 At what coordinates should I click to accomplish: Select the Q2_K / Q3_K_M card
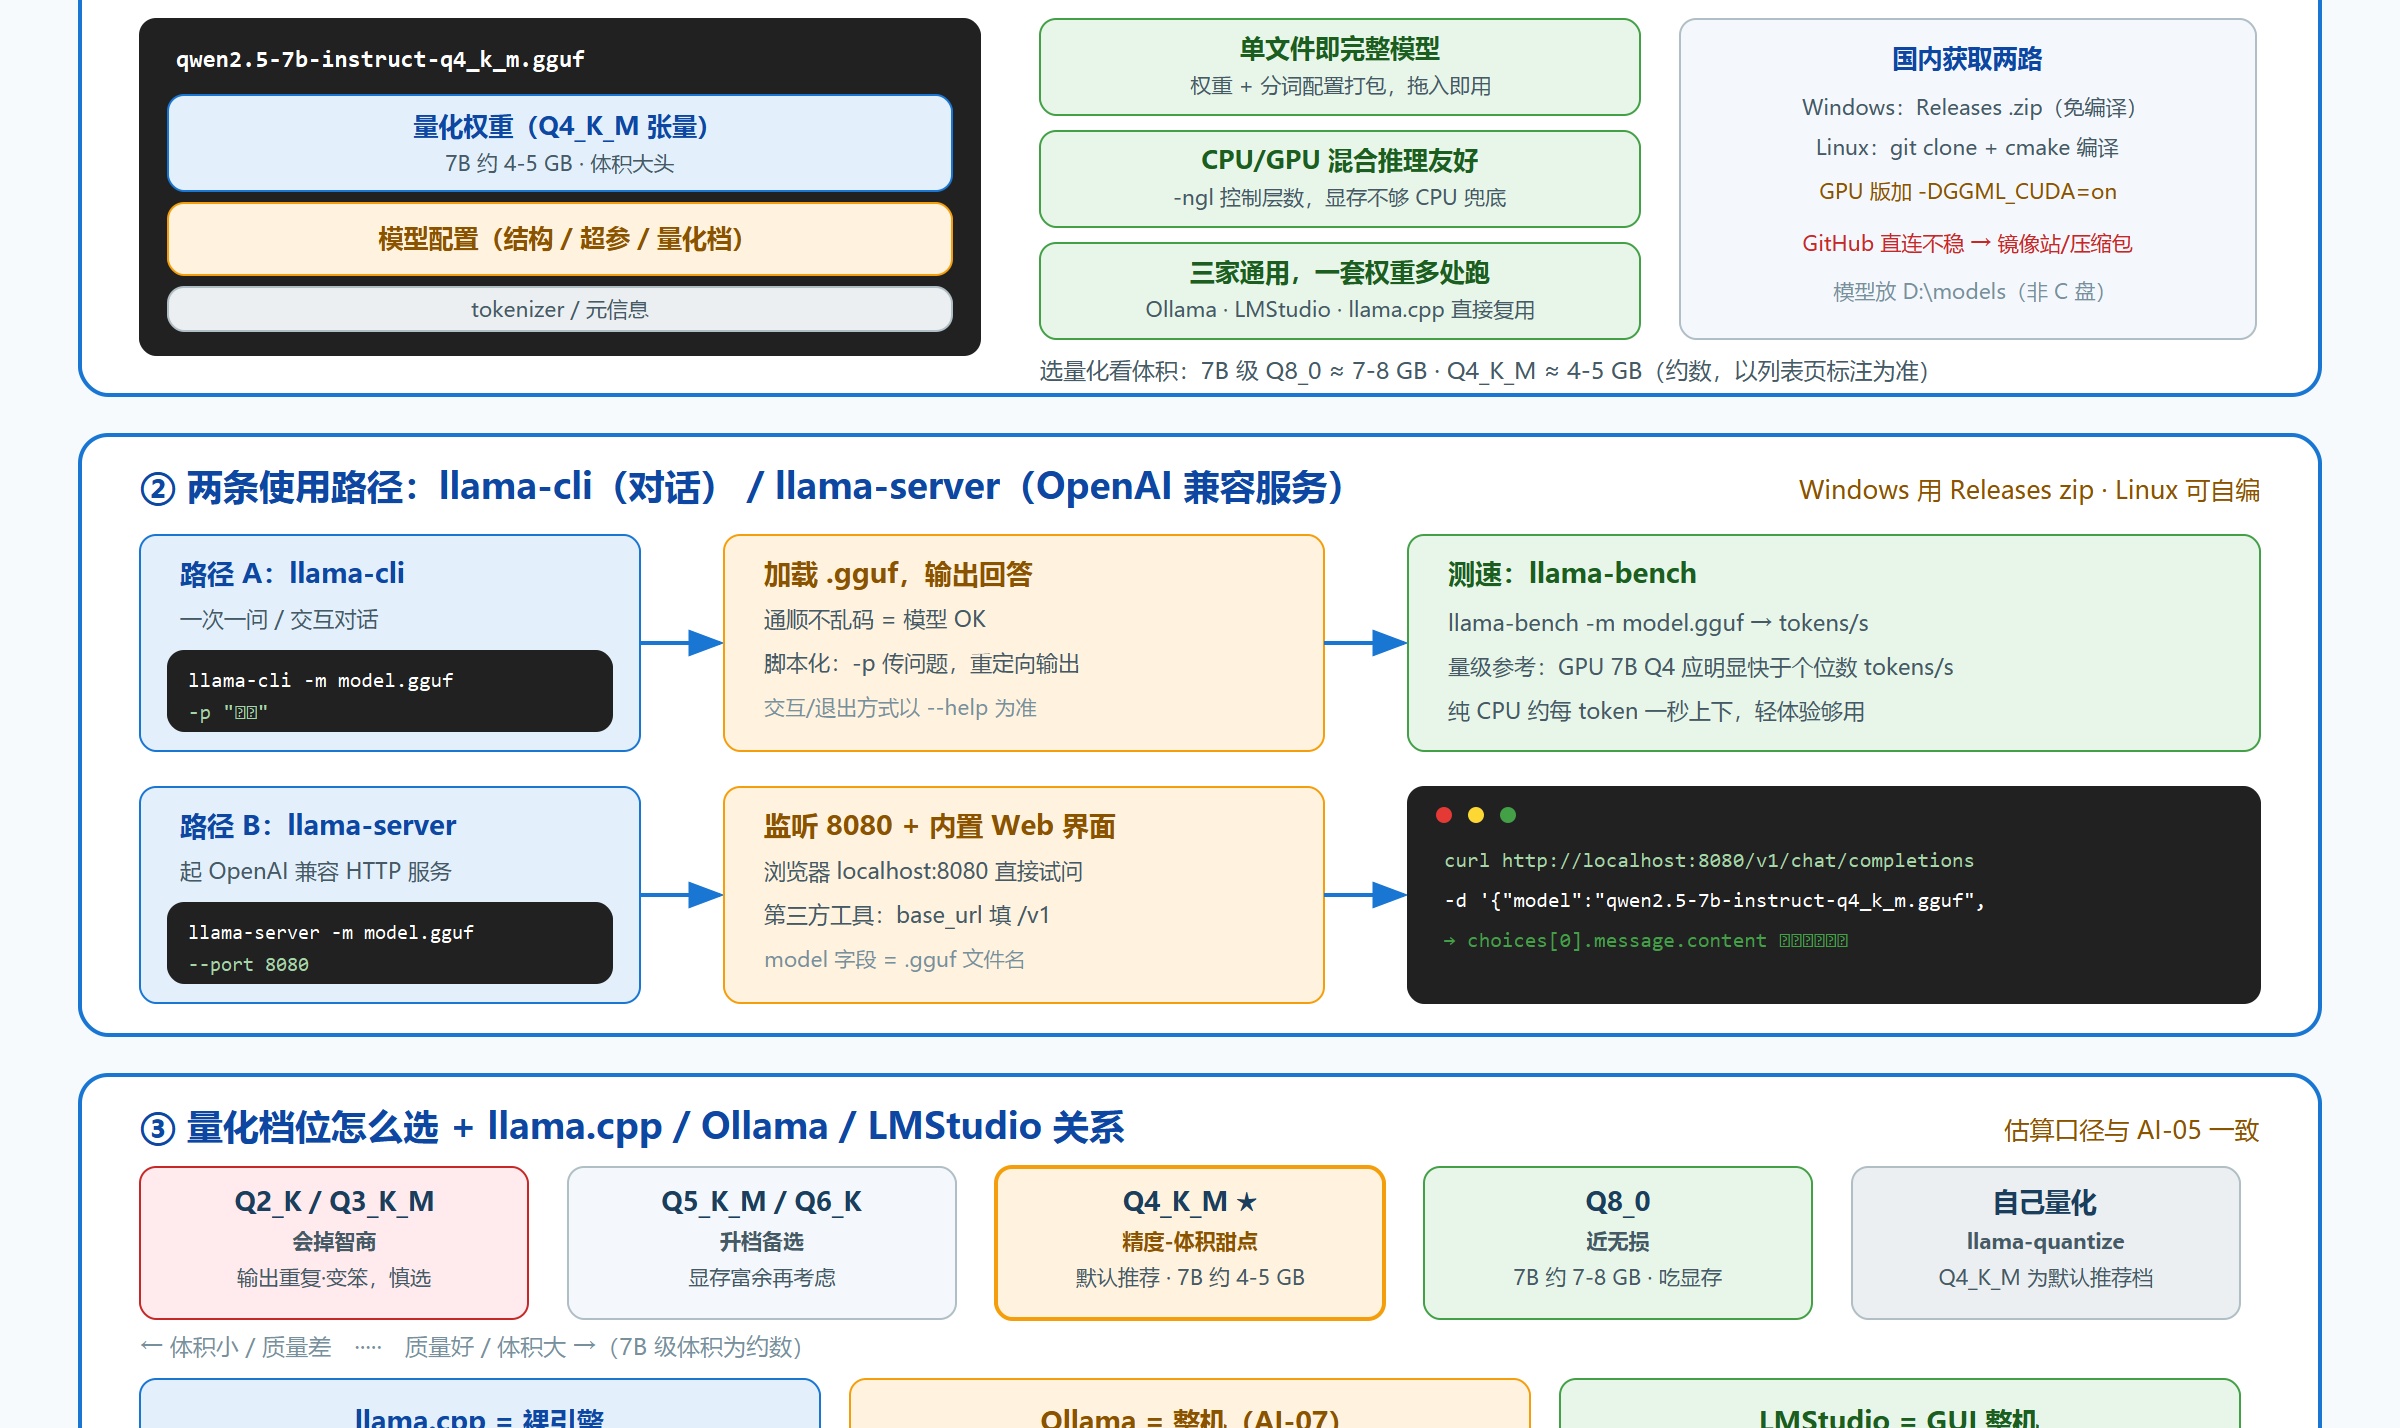(x=334, y=1243)
